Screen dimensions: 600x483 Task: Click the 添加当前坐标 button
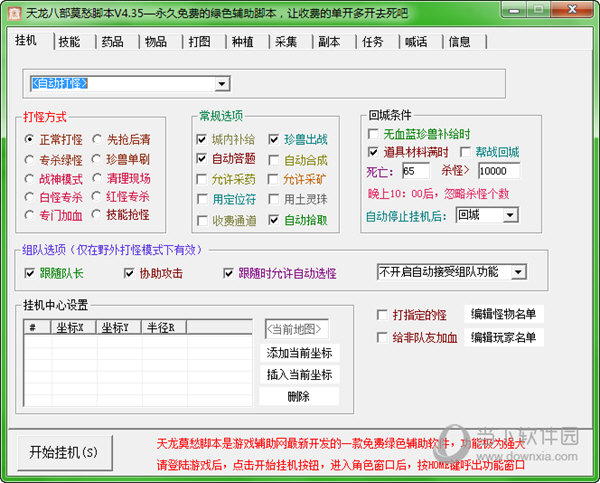pos(299,353)
